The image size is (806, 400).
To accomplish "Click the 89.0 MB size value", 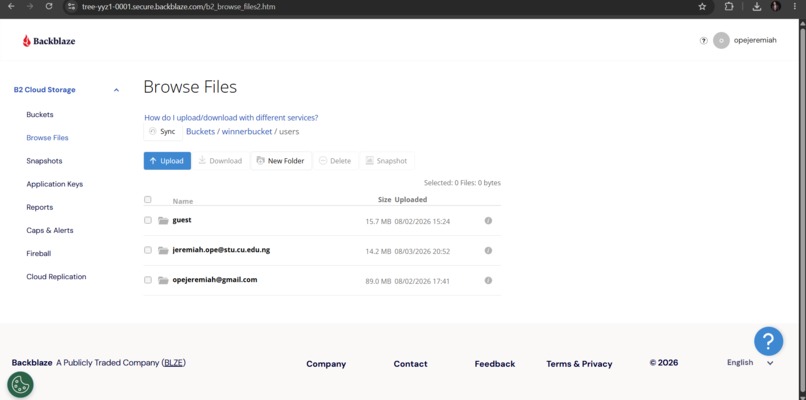I will click(x=378, y=281).
